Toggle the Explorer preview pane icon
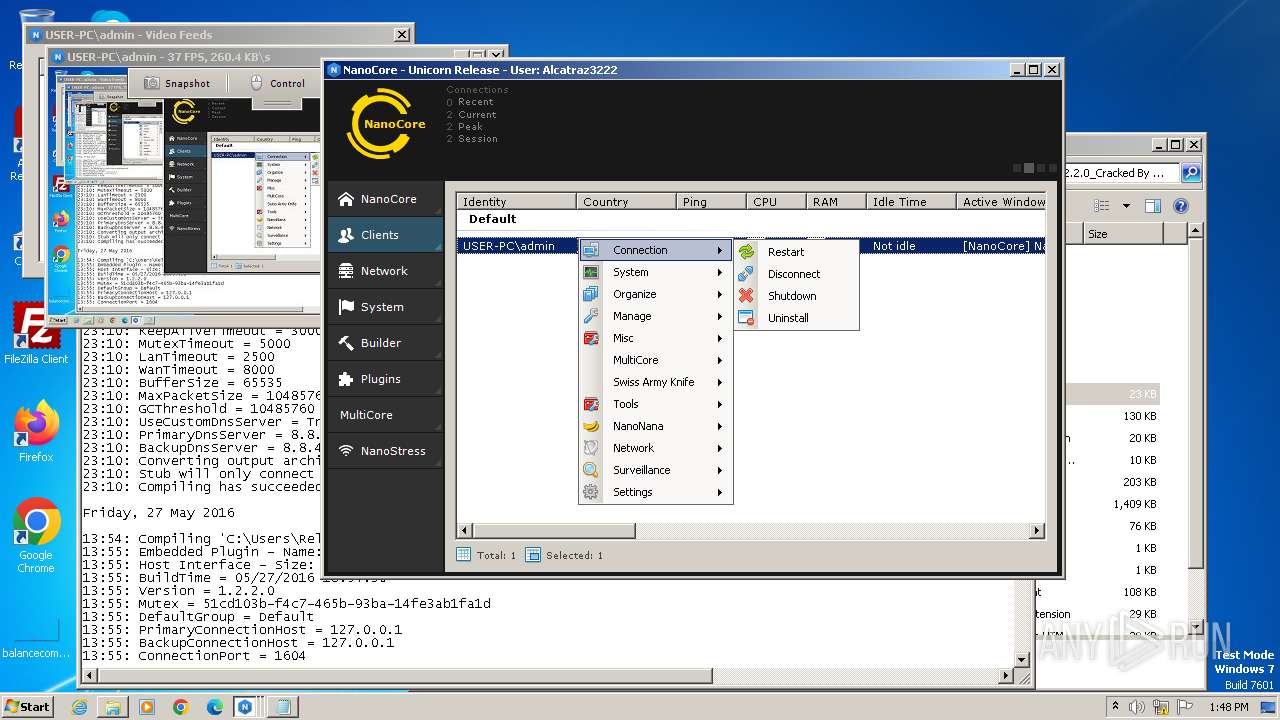 tap(1153, 206)
